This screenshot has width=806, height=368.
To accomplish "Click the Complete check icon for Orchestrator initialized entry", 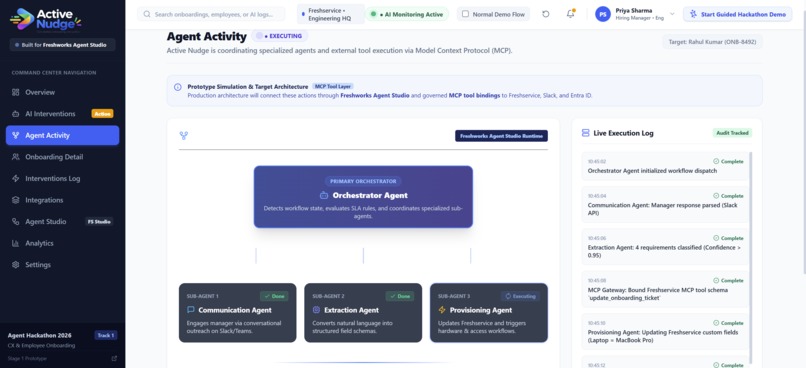I will pyautogui.click(x=717, y=161).
